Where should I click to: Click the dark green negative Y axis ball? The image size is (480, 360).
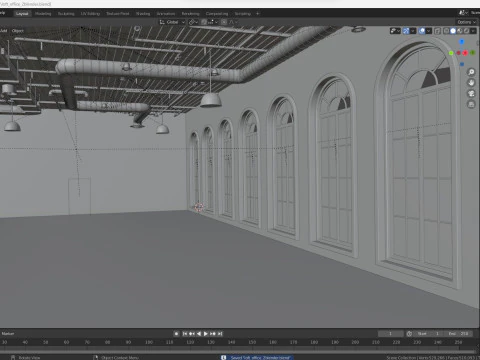[x=473, y=53]
